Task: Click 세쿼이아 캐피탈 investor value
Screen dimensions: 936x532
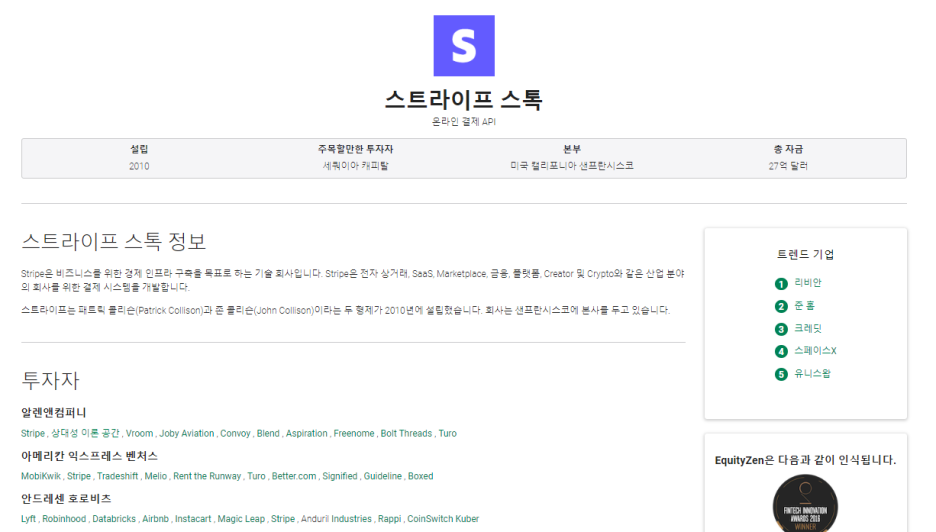Action: pos(356,165)
